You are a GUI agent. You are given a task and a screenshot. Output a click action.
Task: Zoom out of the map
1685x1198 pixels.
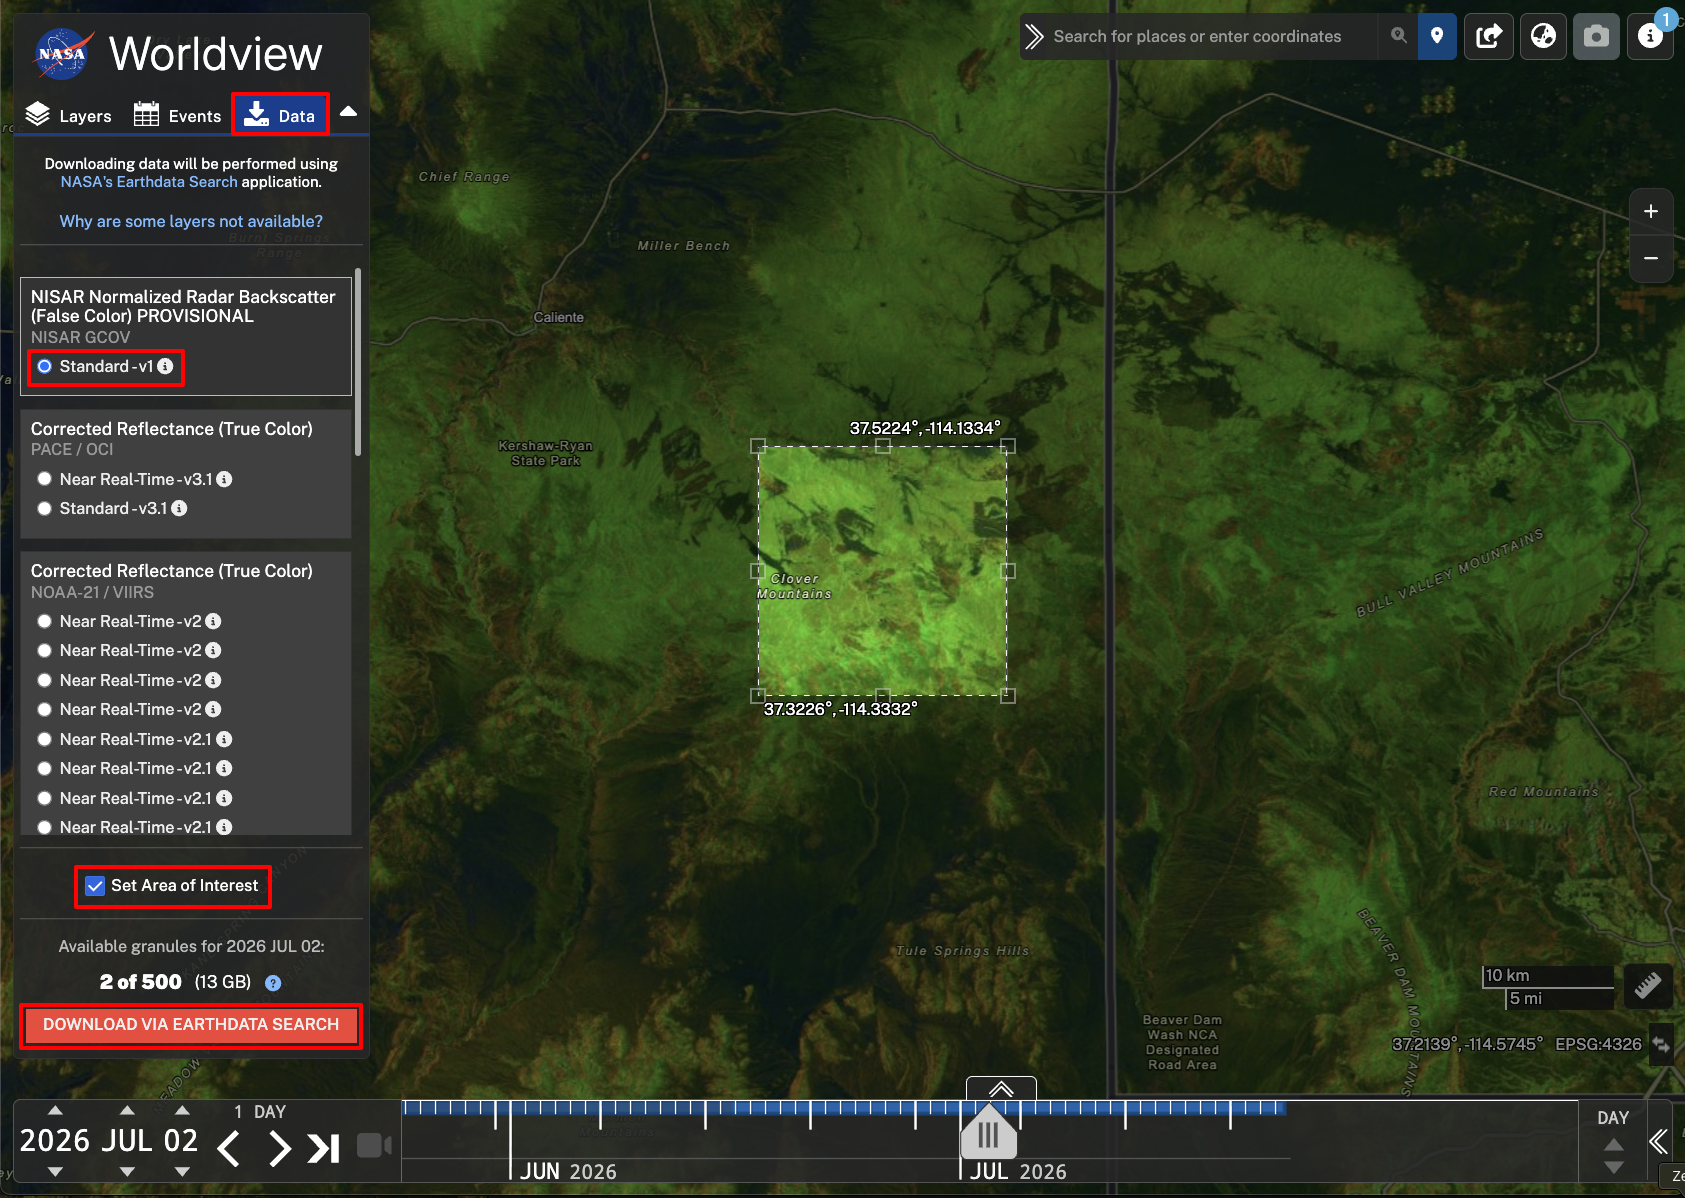click(1651, 258)
